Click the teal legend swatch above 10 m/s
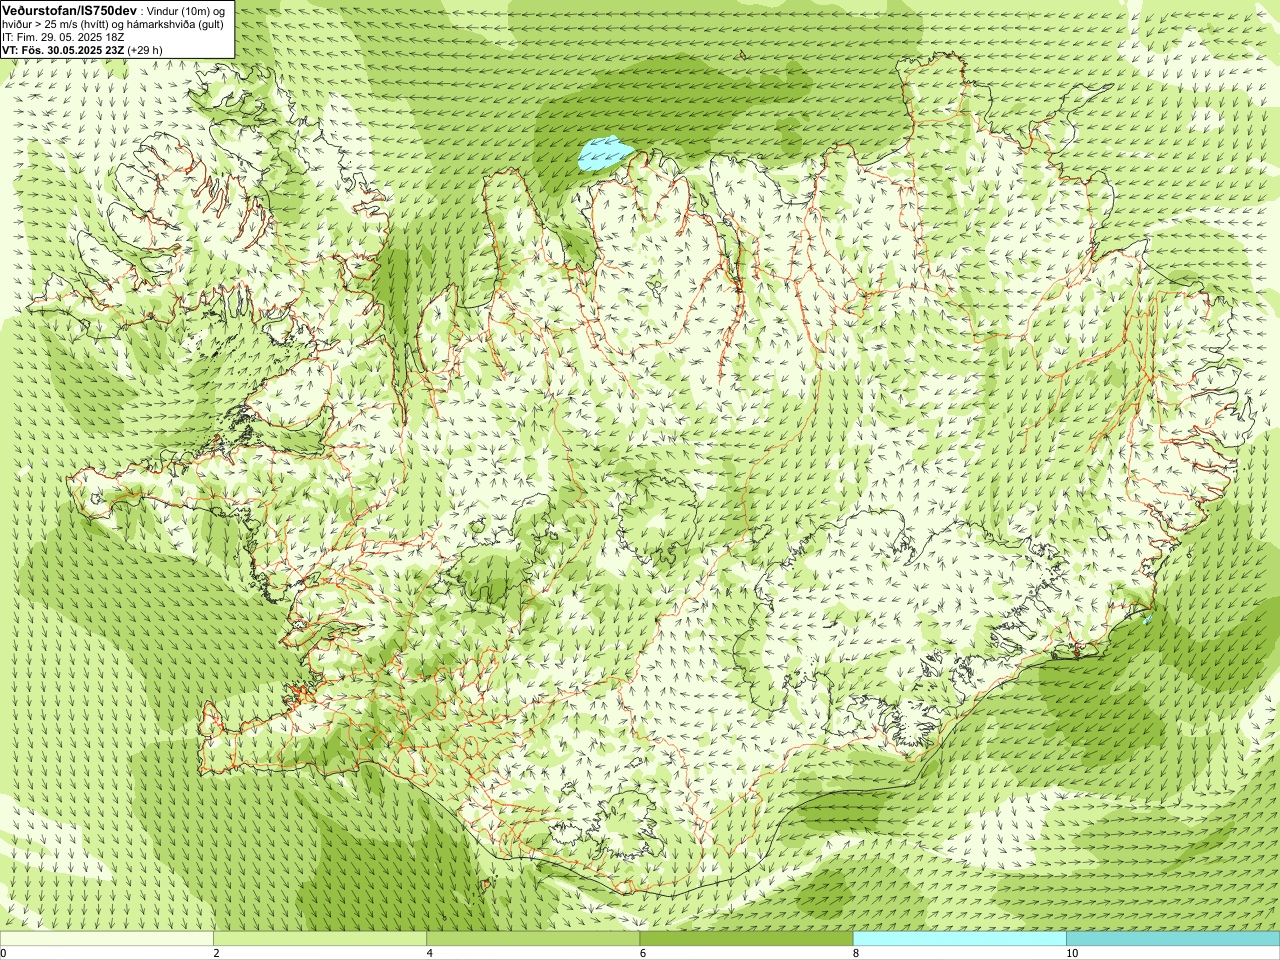The image size is (1280, 960). [x=1172, y=939]
